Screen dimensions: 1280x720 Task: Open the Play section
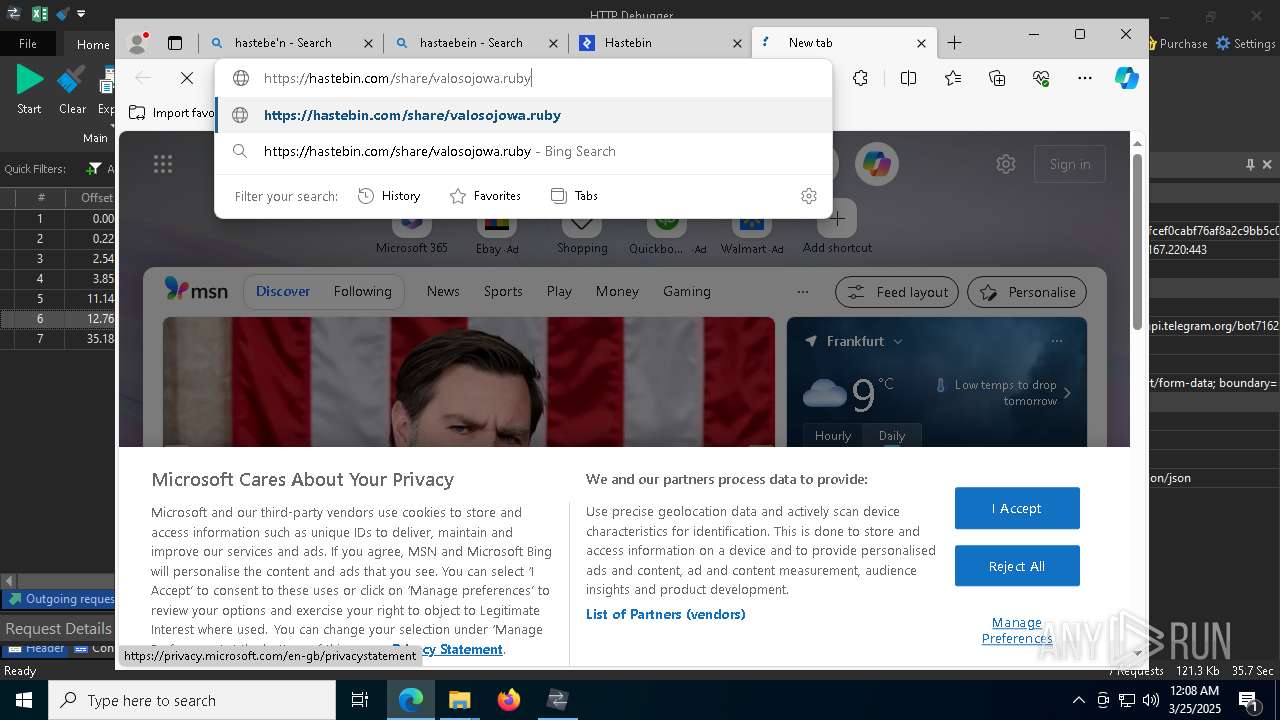coord(559,291)
